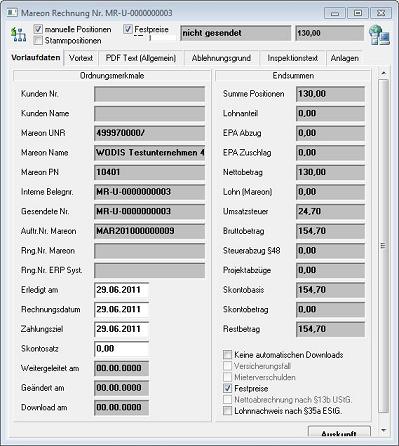This screenshot has height=446, width=399.
Task: Click the Projektabzüge value field
Action: coord(330,270)
